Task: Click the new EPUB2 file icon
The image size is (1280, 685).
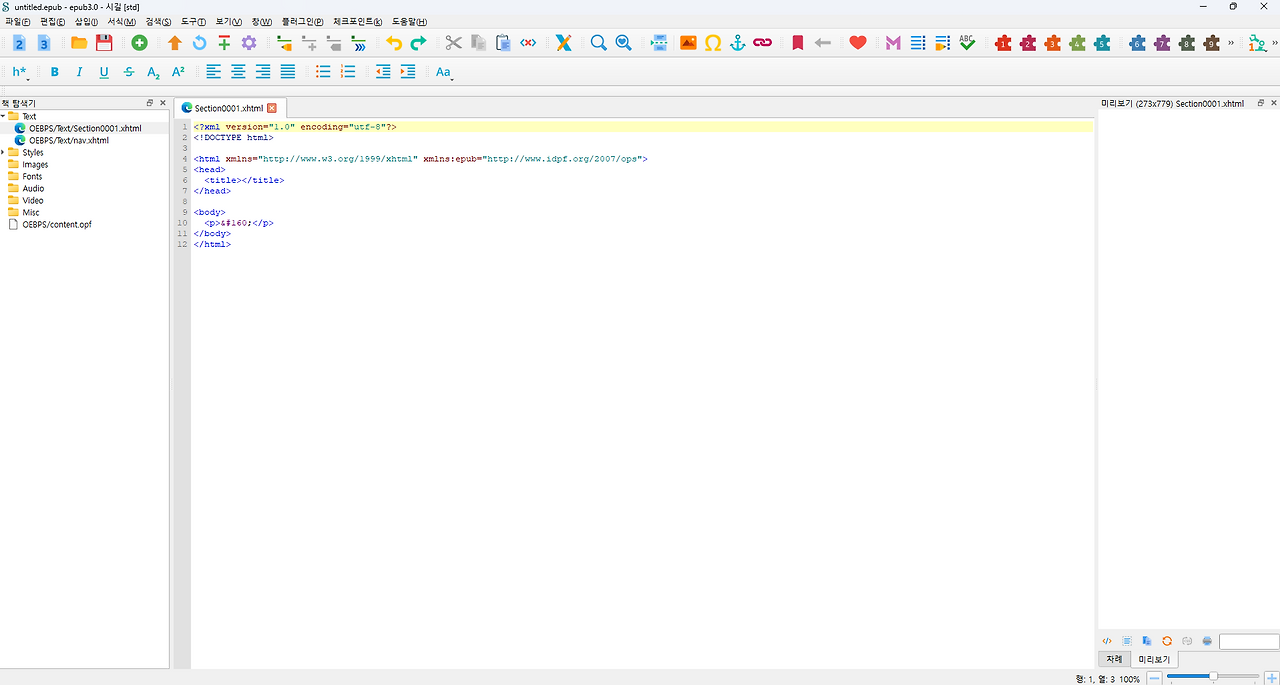Action: point(19,43)
